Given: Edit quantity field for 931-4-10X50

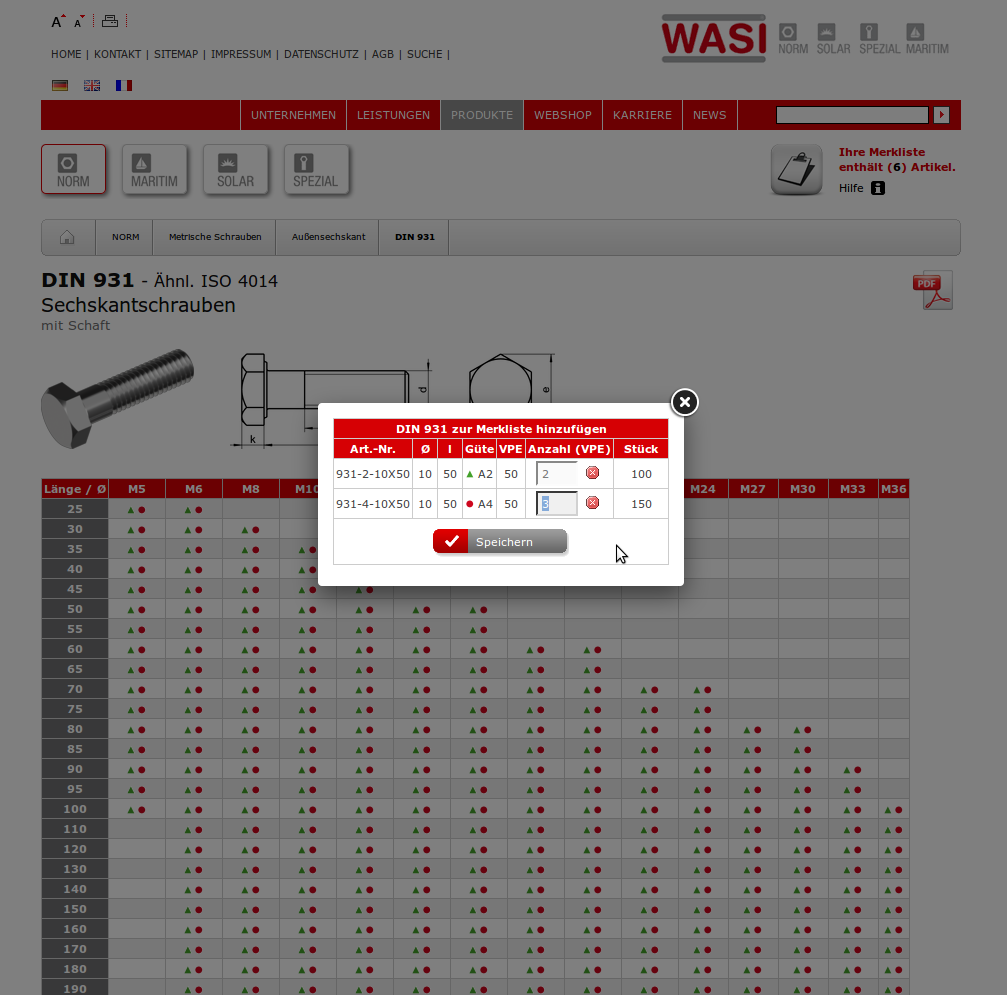Looking at the screenshot, I should (557, 503).
